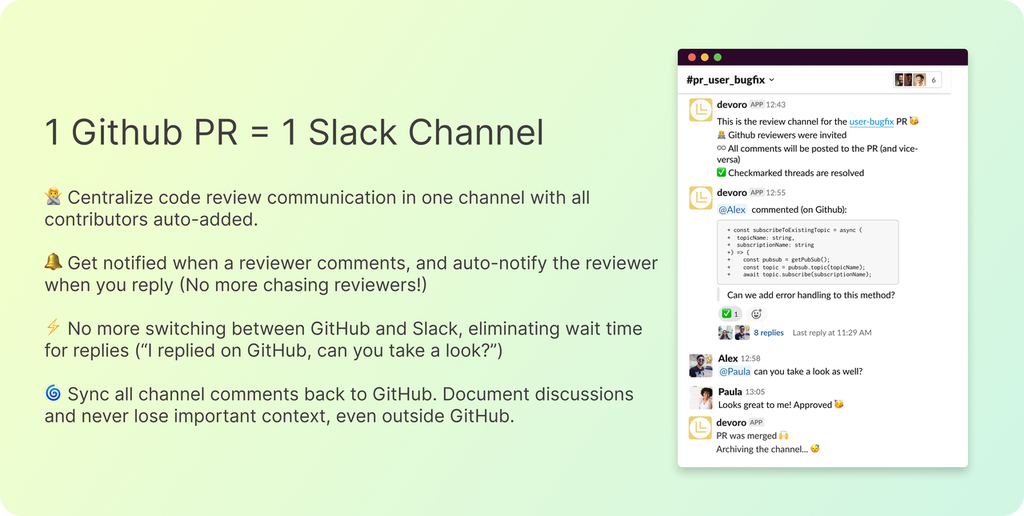1024x516 pixels.
Task: Click the devoro avatar beside 'PR was merged'
Action: click(701, 428)
